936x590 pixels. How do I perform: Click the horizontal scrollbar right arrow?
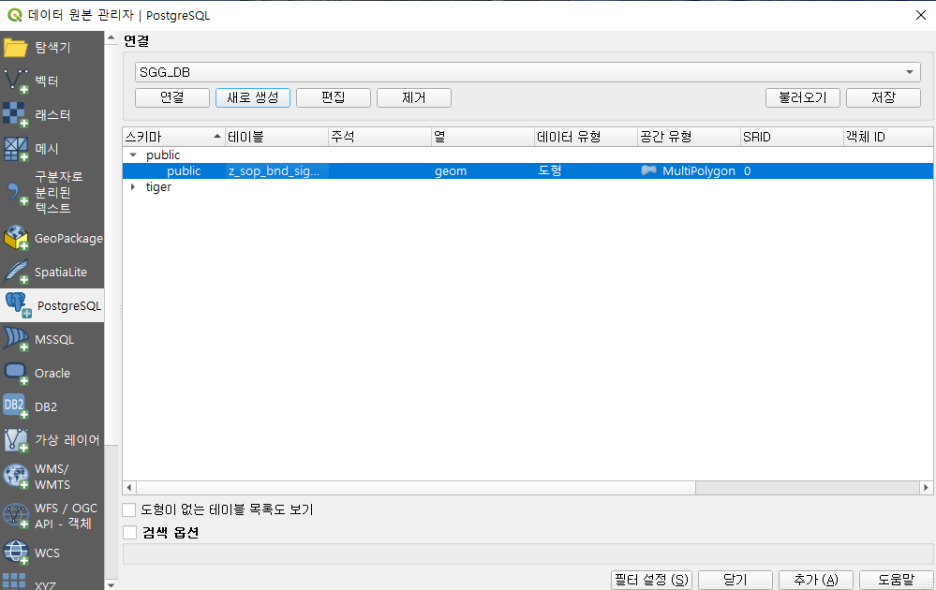coord(926,487)
